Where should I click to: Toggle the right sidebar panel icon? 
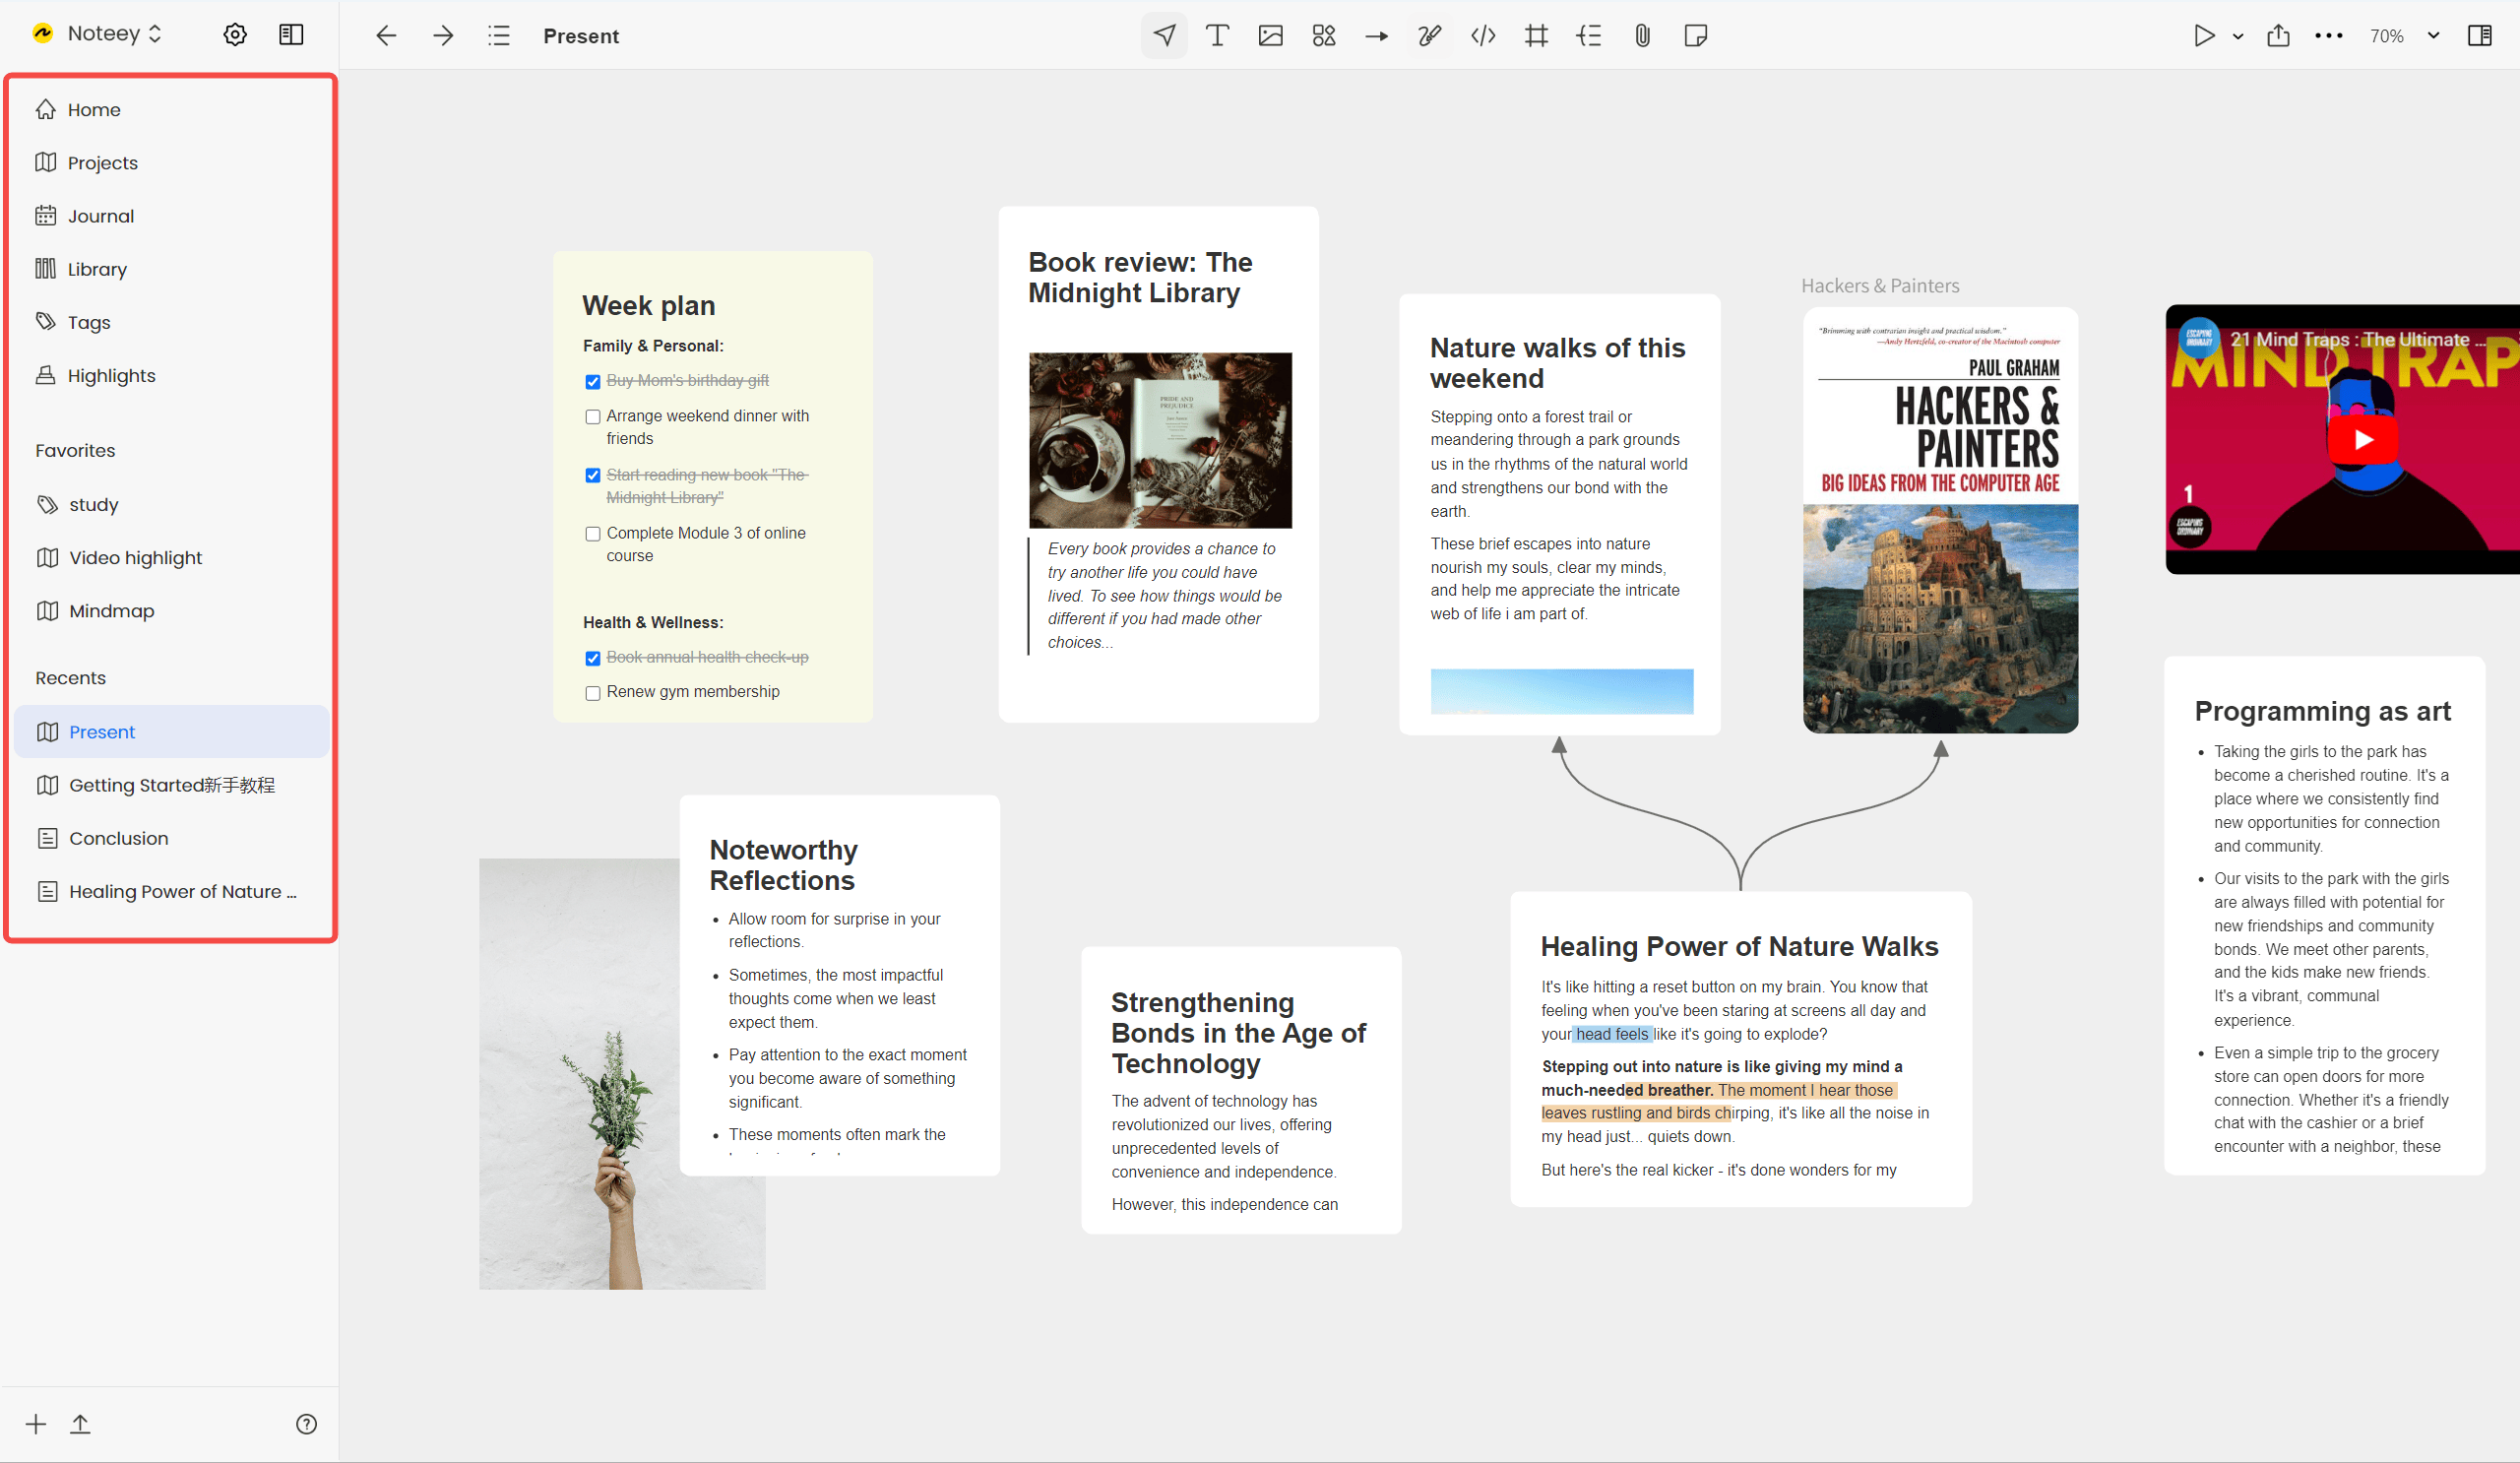tap(2480, 36)
